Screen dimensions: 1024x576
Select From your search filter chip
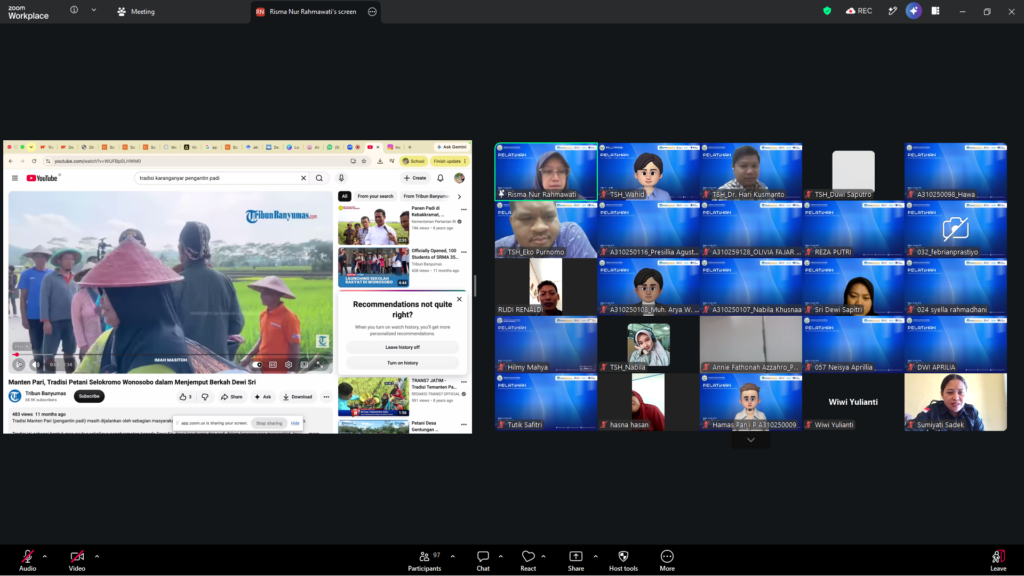point(376,196)
